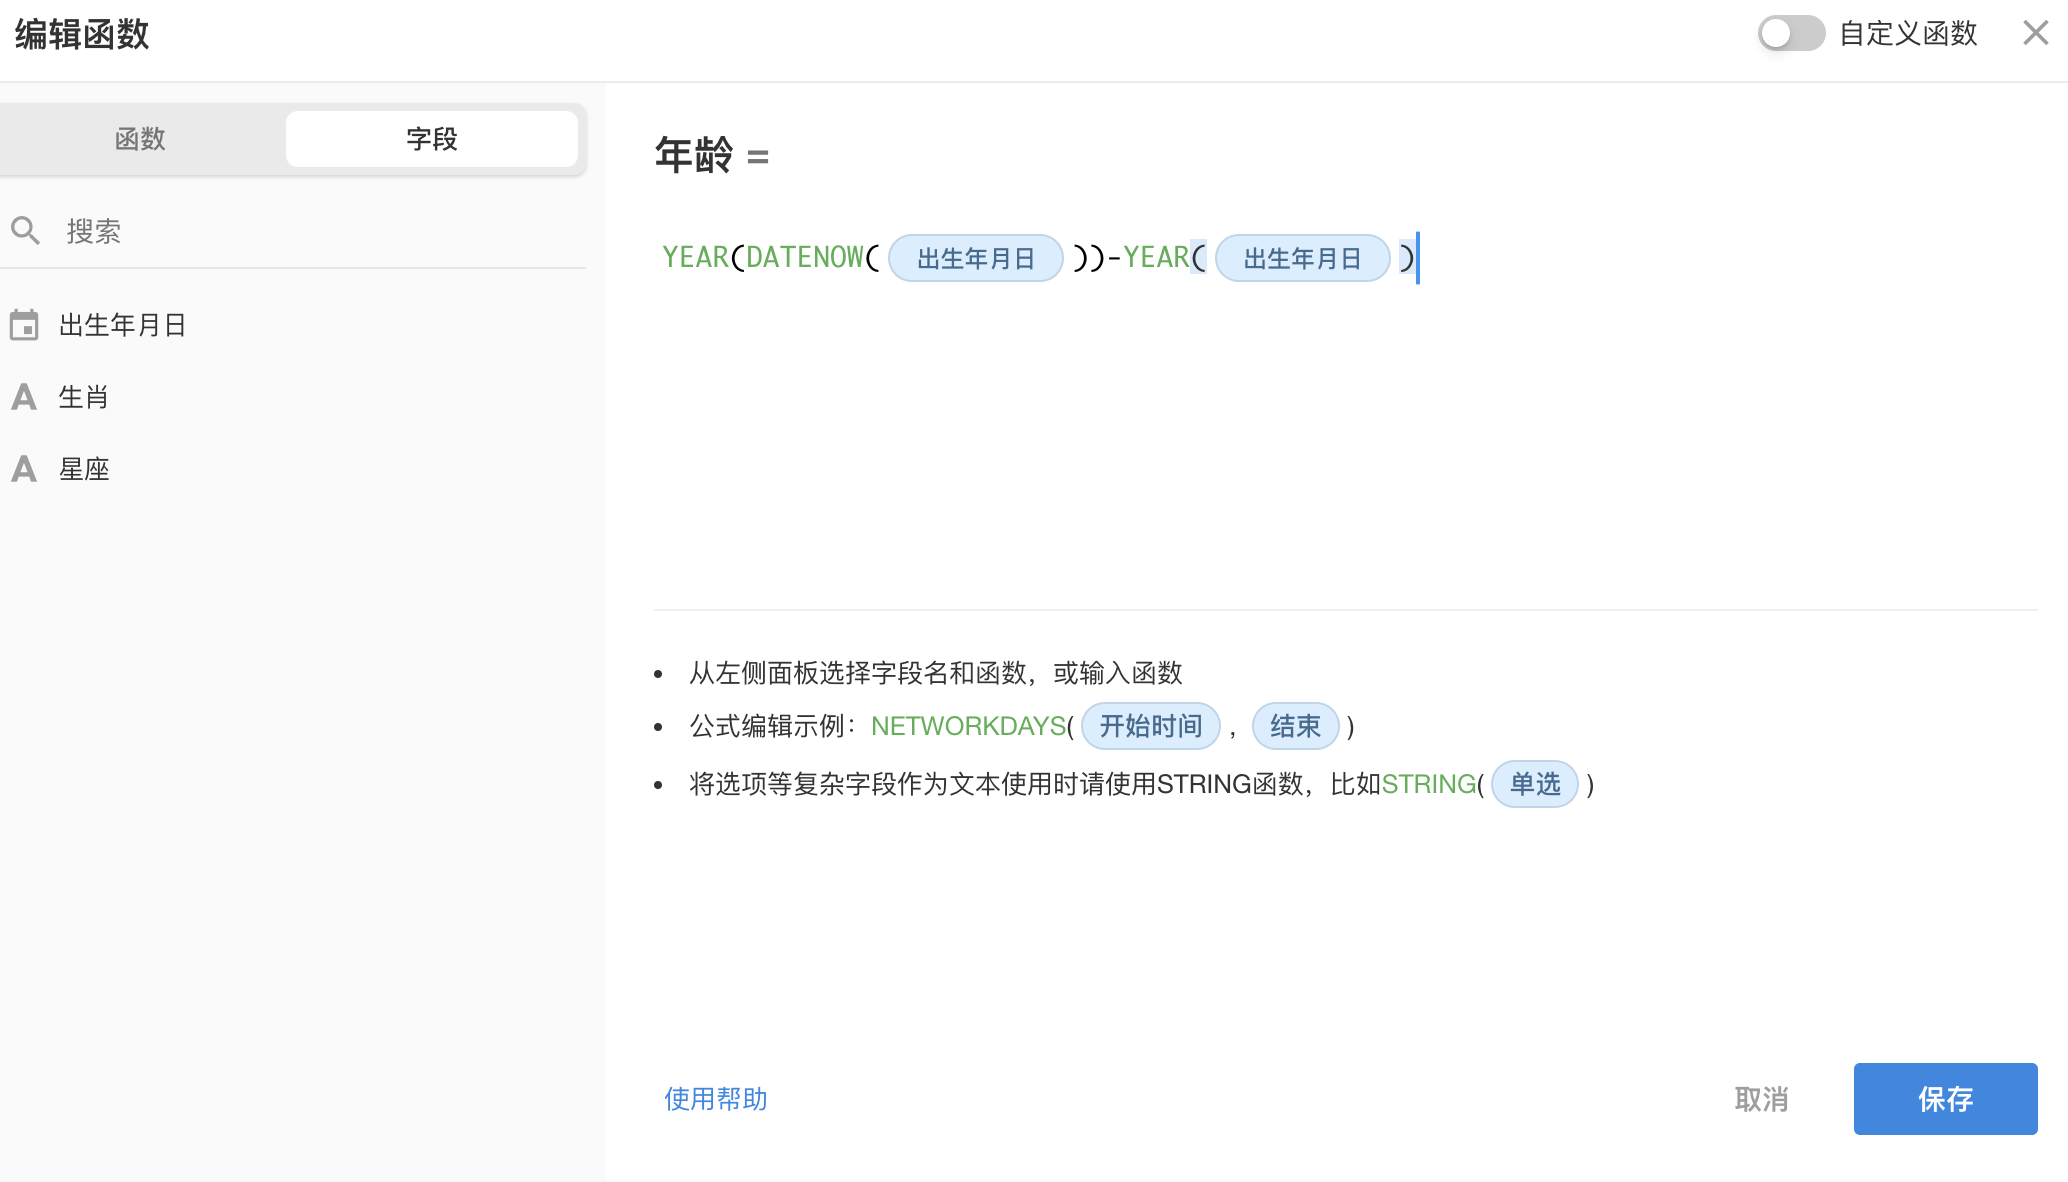Open the 使用帮助 link
The image size is (2068, 1182).
(x=716, y=1099)
